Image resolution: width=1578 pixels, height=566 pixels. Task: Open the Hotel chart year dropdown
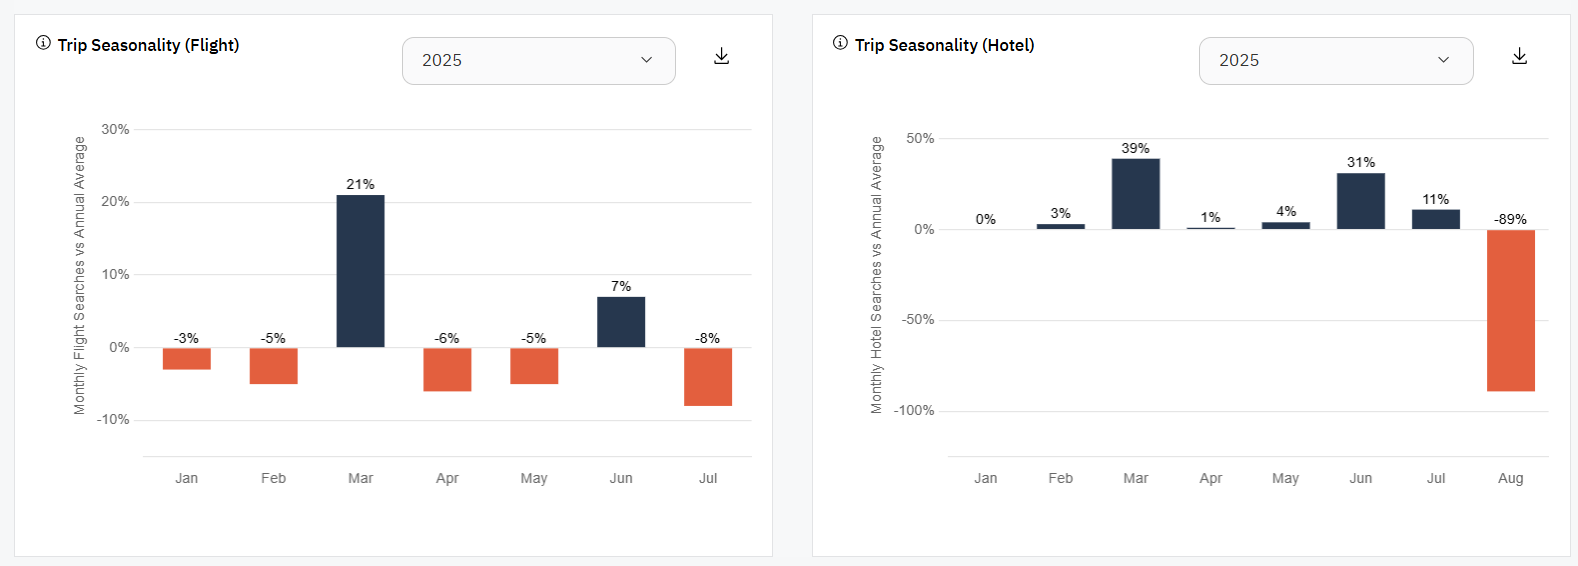(x=1335, y=61)
